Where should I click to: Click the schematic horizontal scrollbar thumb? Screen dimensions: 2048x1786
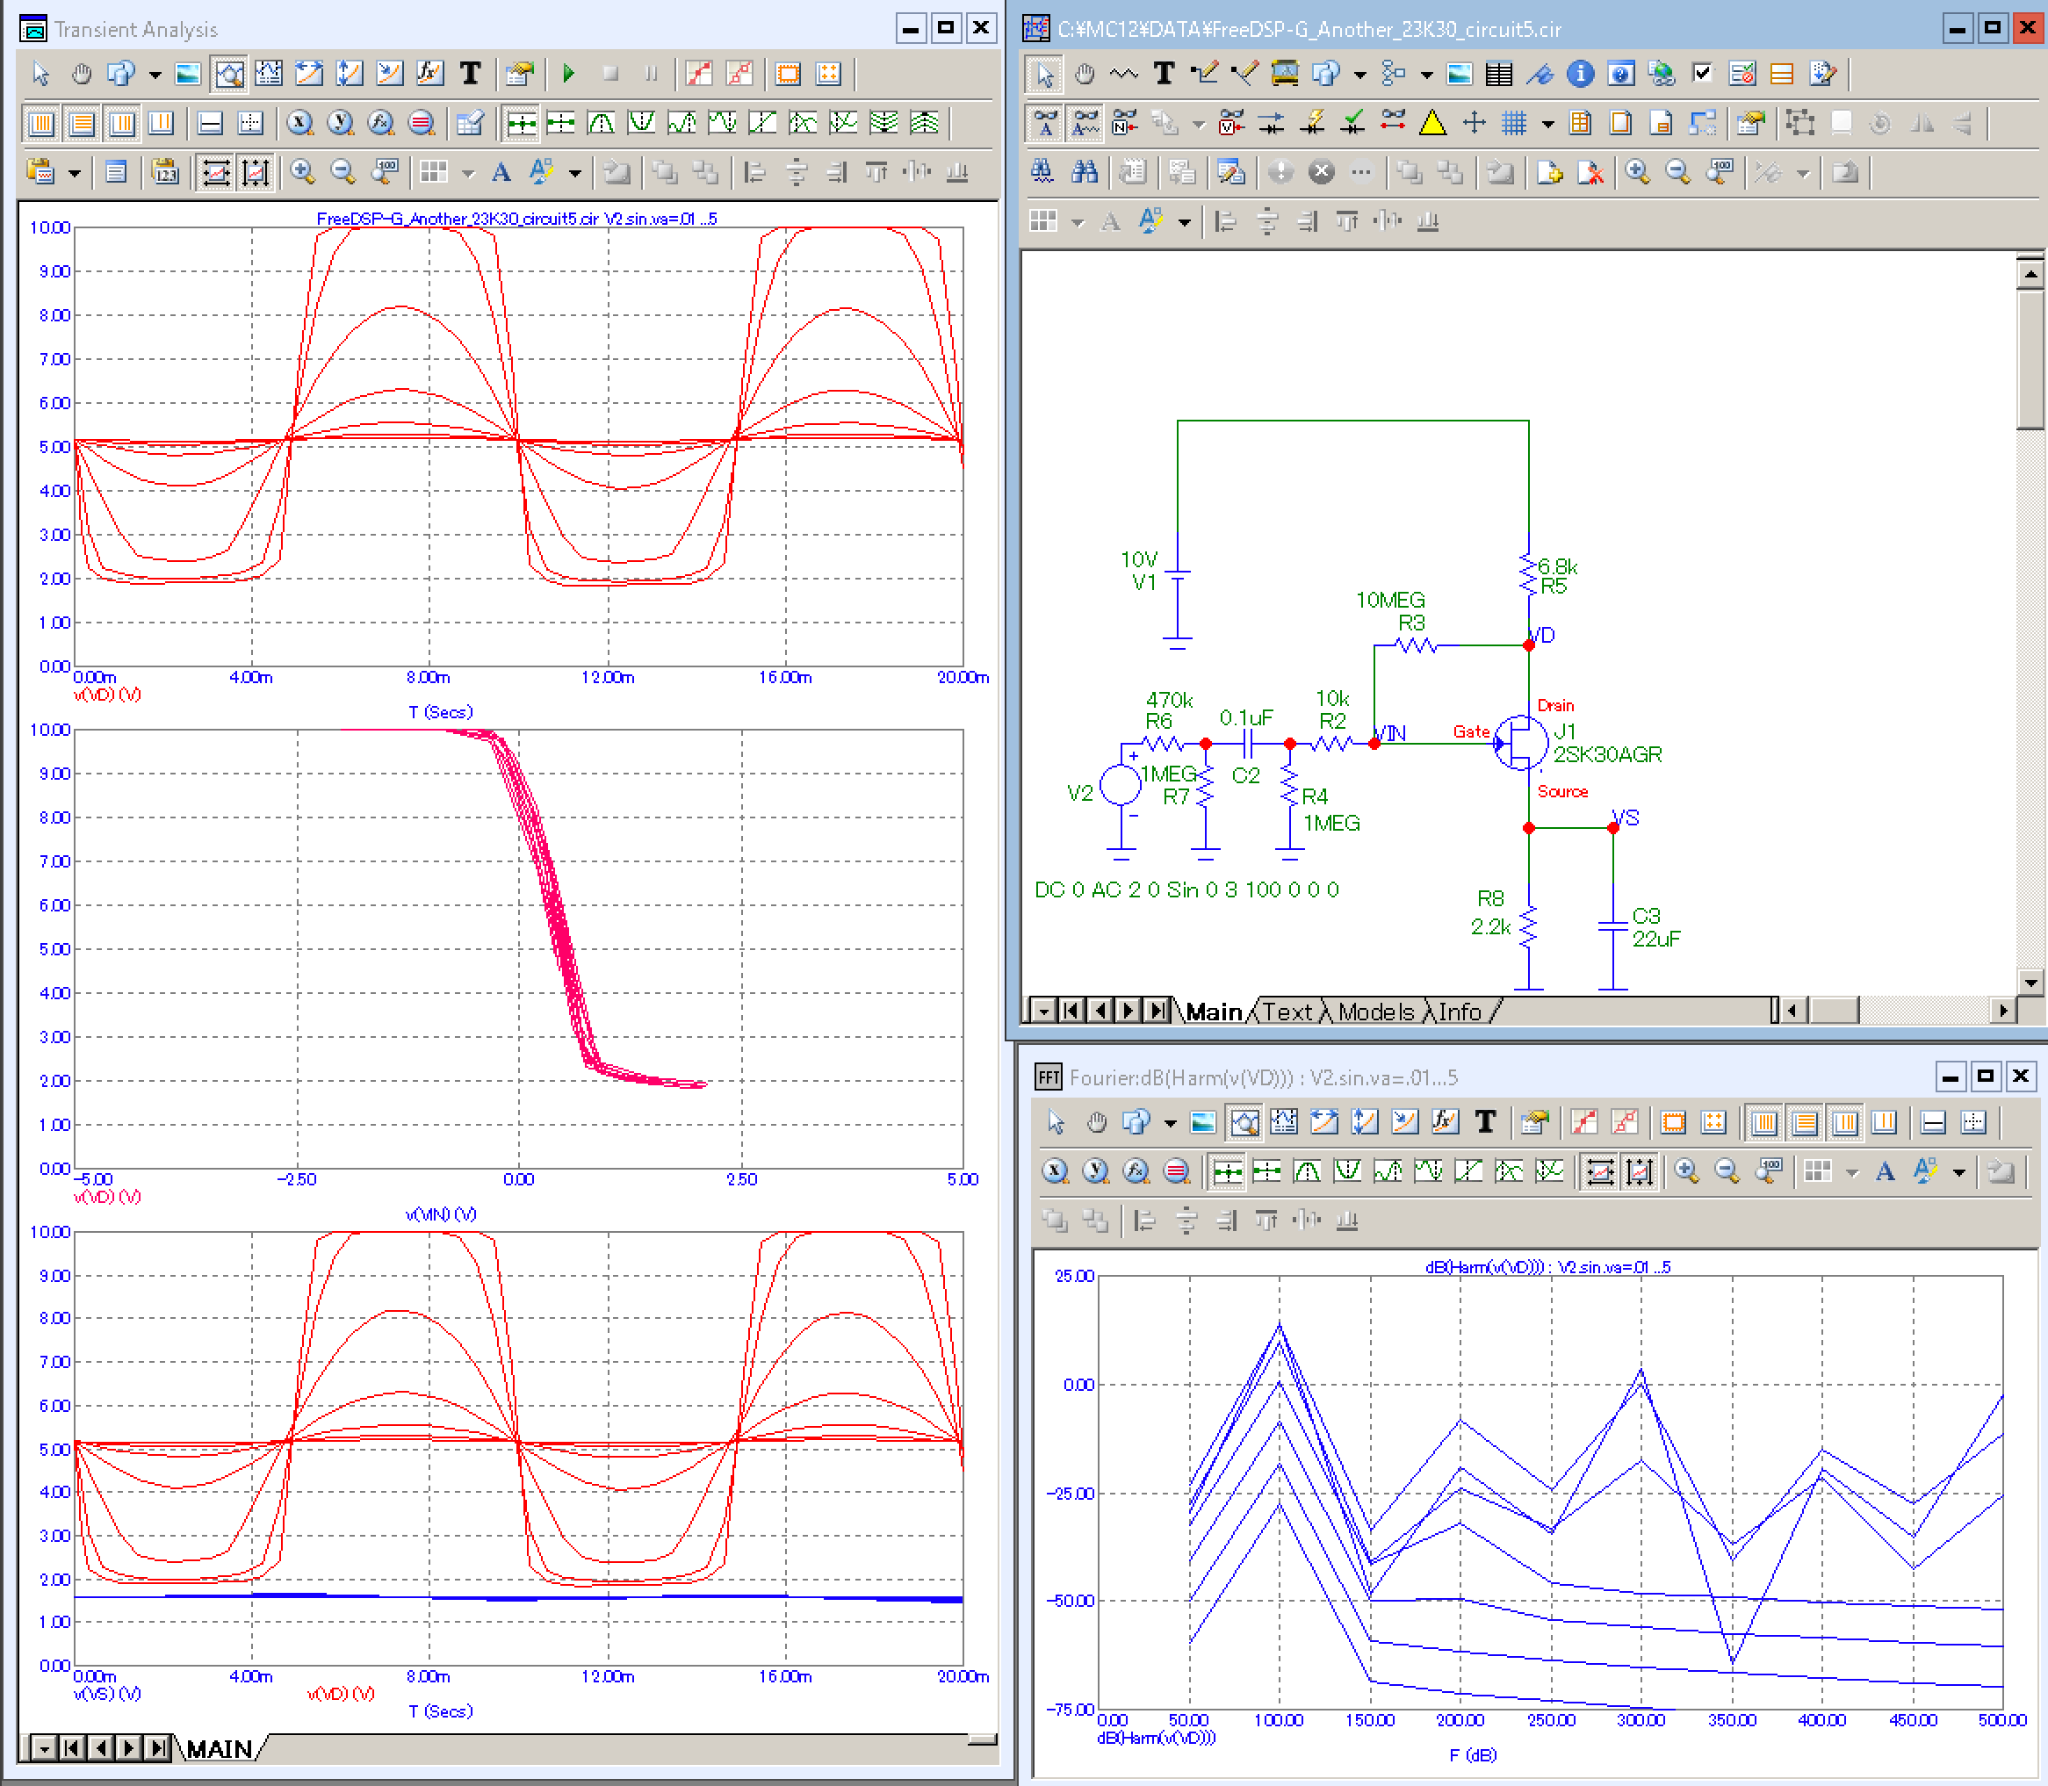(1834, 1011)
